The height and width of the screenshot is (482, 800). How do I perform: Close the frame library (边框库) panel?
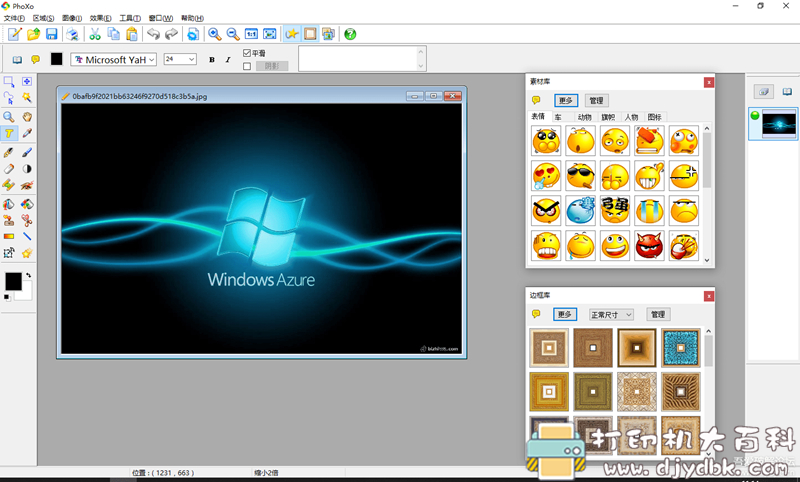tap(709, 296)
